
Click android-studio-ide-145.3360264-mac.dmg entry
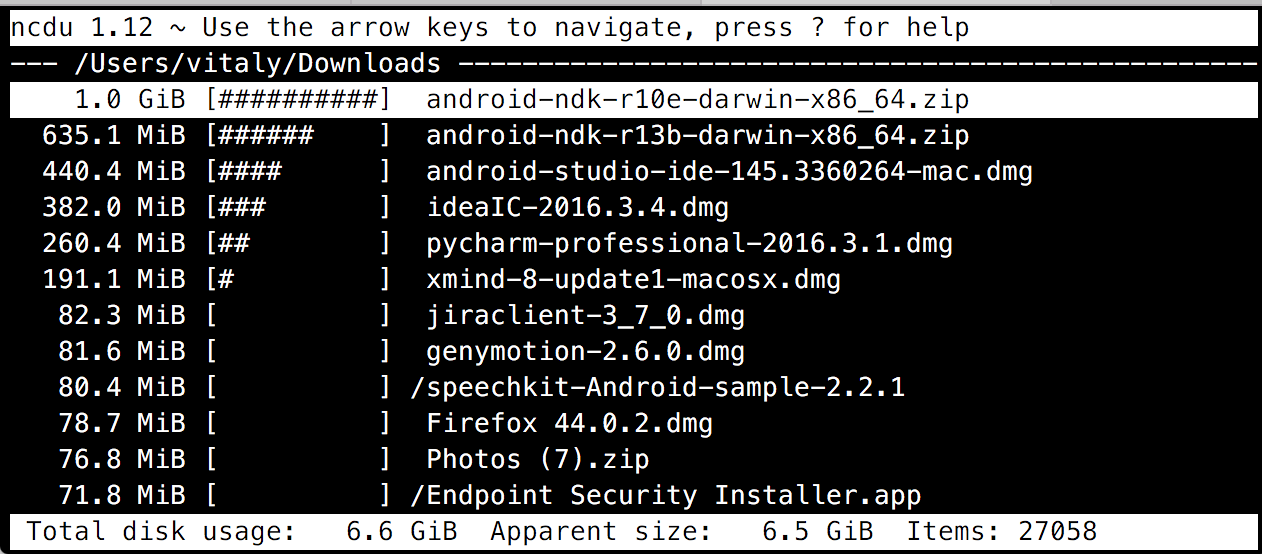pos(729,172)
